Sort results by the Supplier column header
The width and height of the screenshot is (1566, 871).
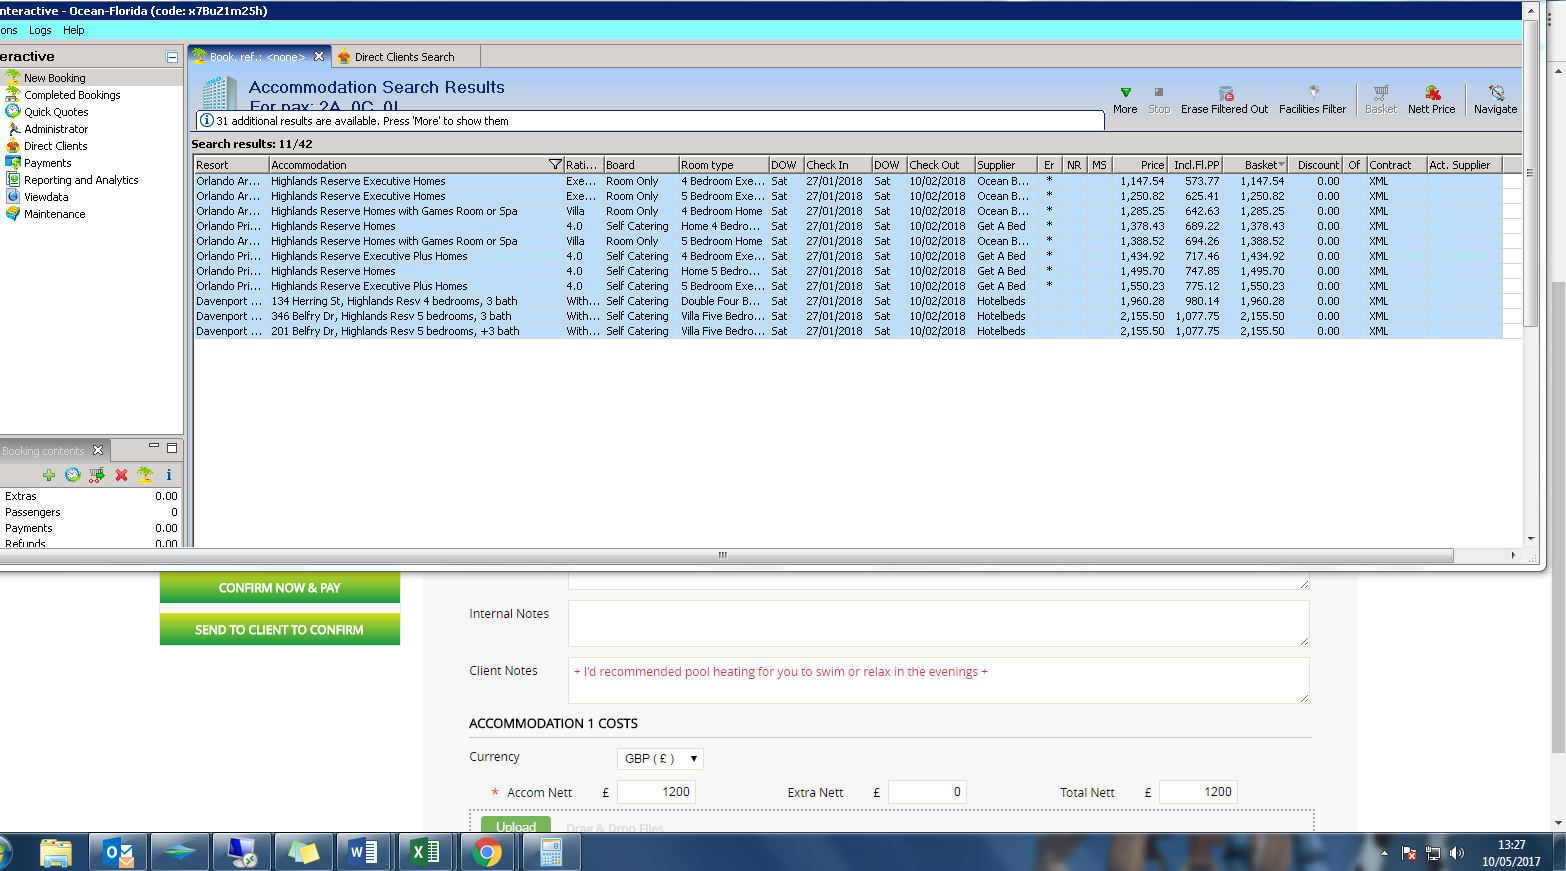[x=1006, y=165]
